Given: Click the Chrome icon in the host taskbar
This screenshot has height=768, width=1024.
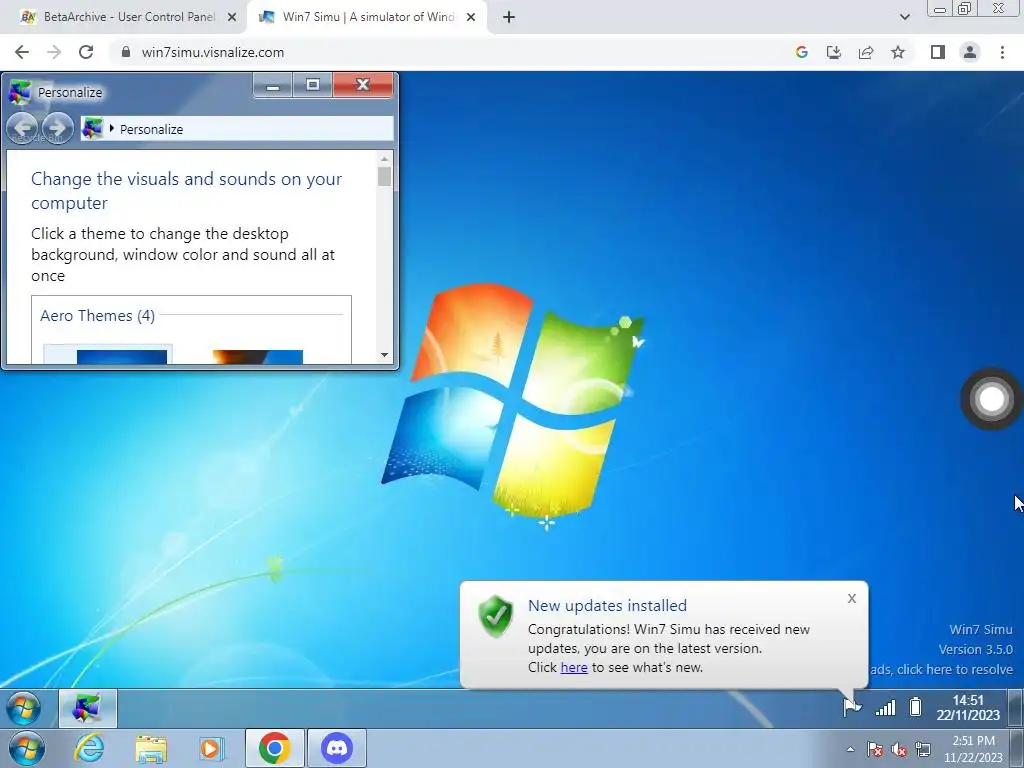Looking at the screenshot, I should (x=274, y=748).
